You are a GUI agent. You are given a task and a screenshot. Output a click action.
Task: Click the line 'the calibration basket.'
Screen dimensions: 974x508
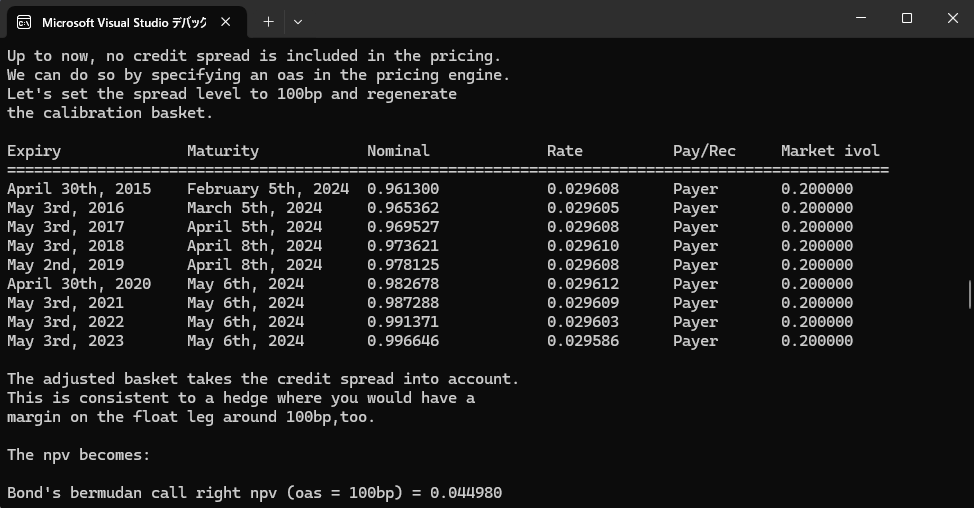110,113
